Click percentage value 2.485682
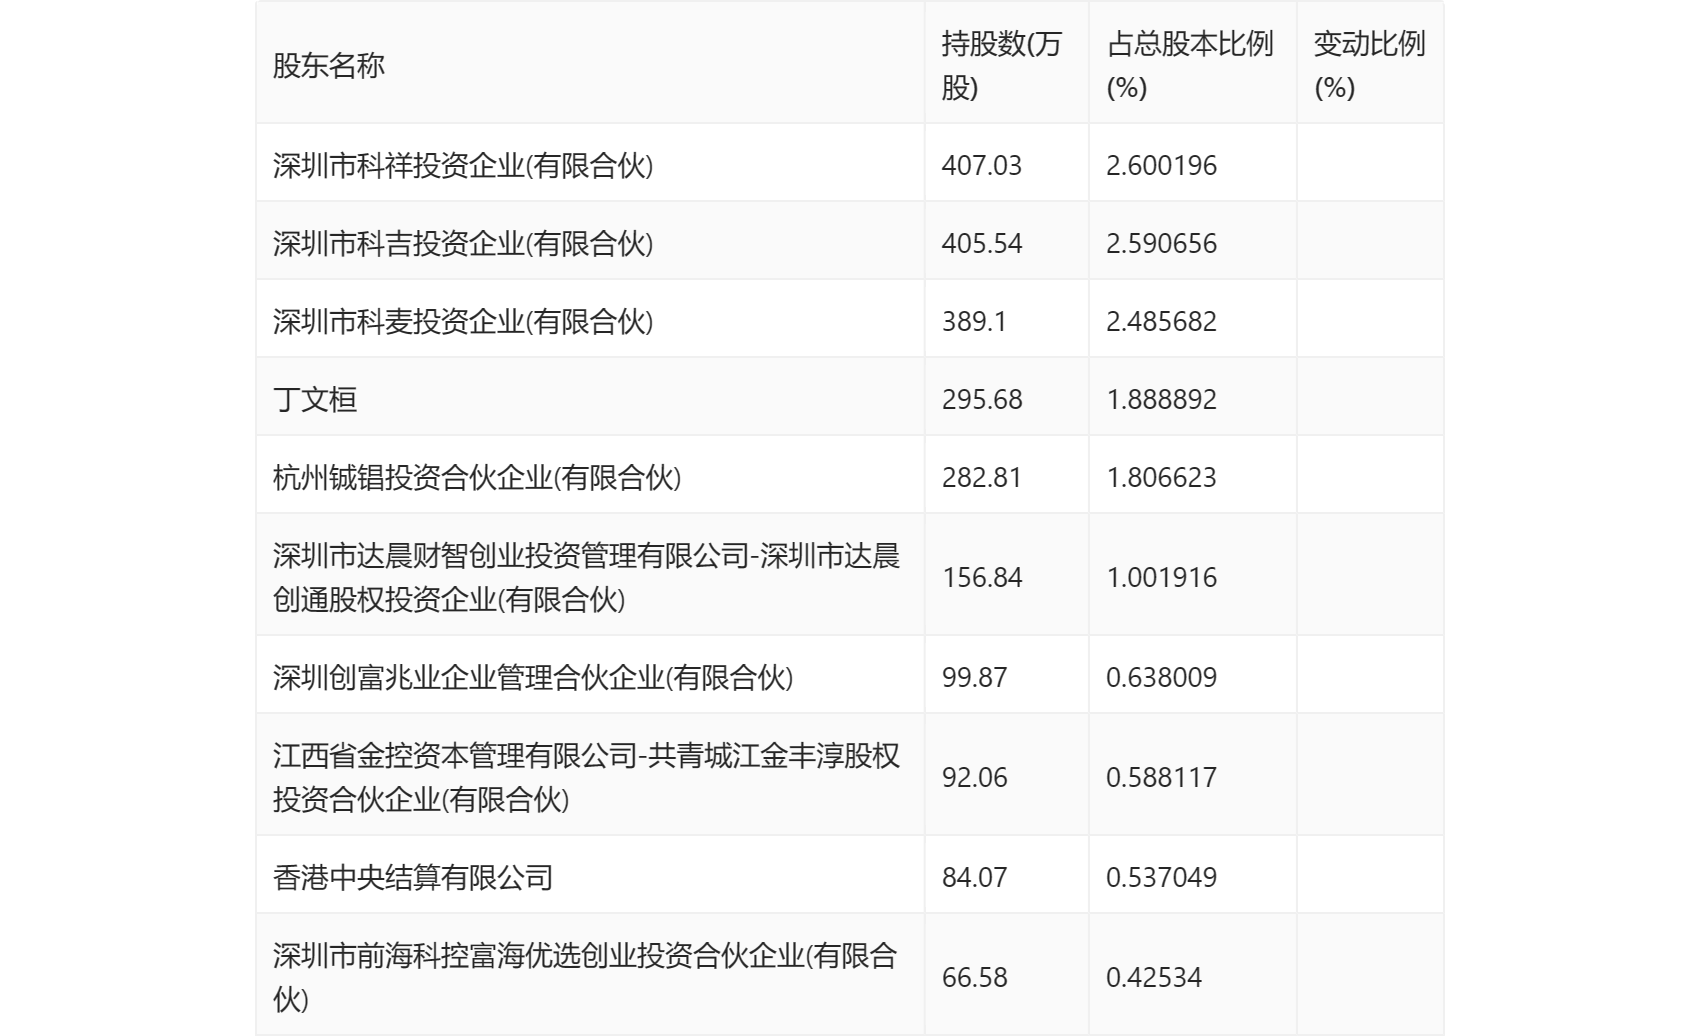The height and width of the screenshot is (1036, 1700). coord(1161,321)
